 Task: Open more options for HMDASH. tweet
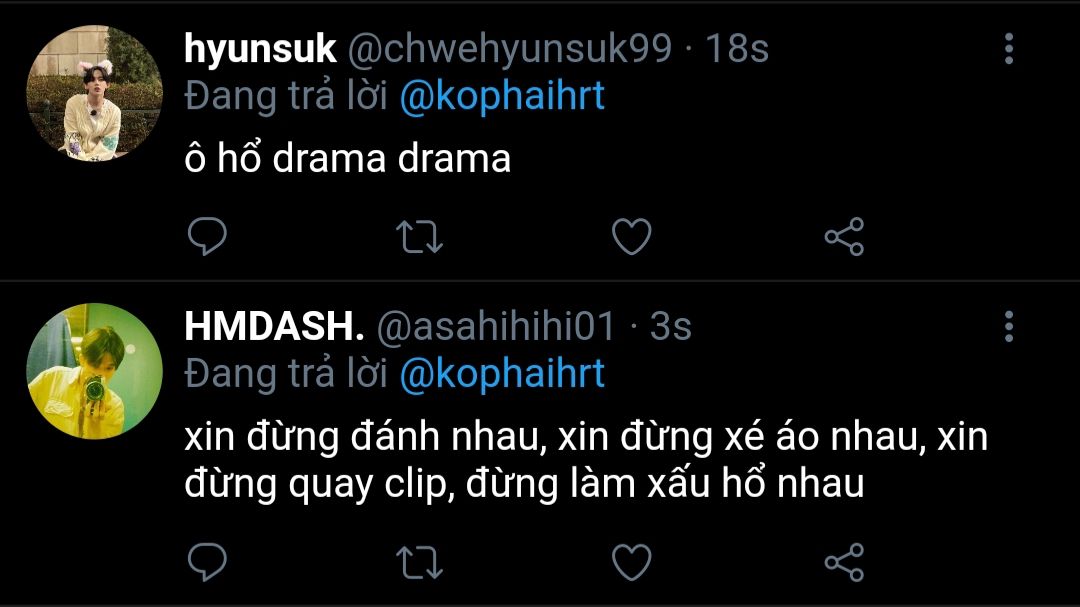(1008, 327)
